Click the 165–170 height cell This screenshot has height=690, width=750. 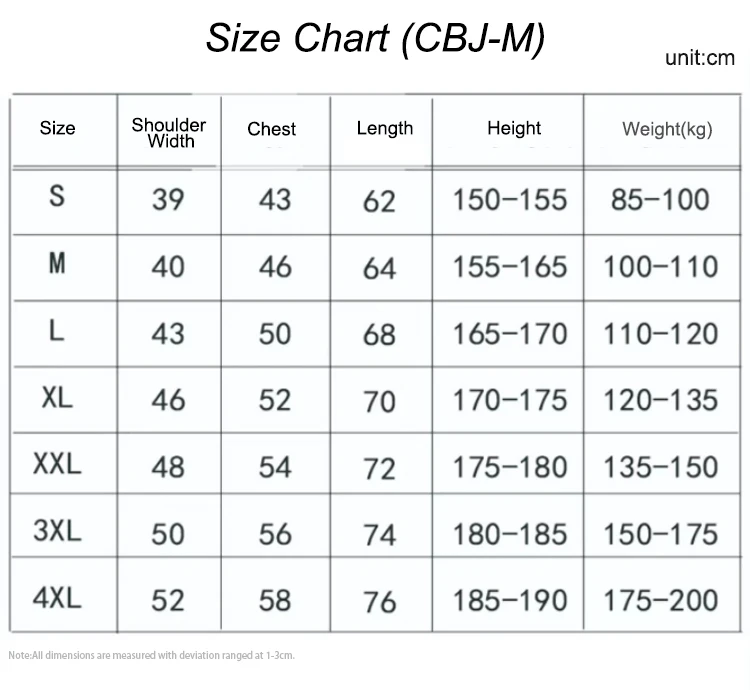[509, 333]
